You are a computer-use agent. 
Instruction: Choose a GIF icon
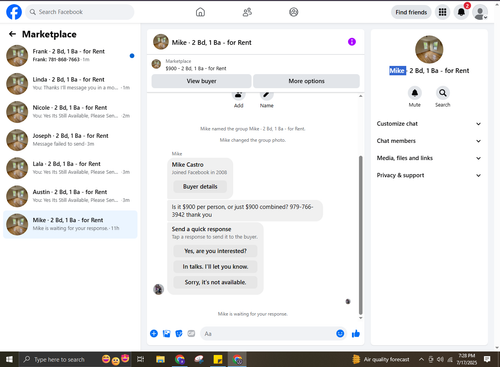point(191,333)
